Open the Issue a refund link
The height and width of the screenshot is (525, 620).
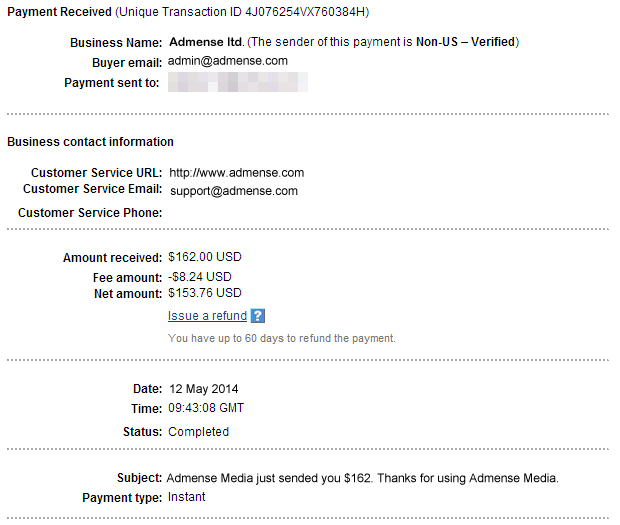(x=207, y=316)
